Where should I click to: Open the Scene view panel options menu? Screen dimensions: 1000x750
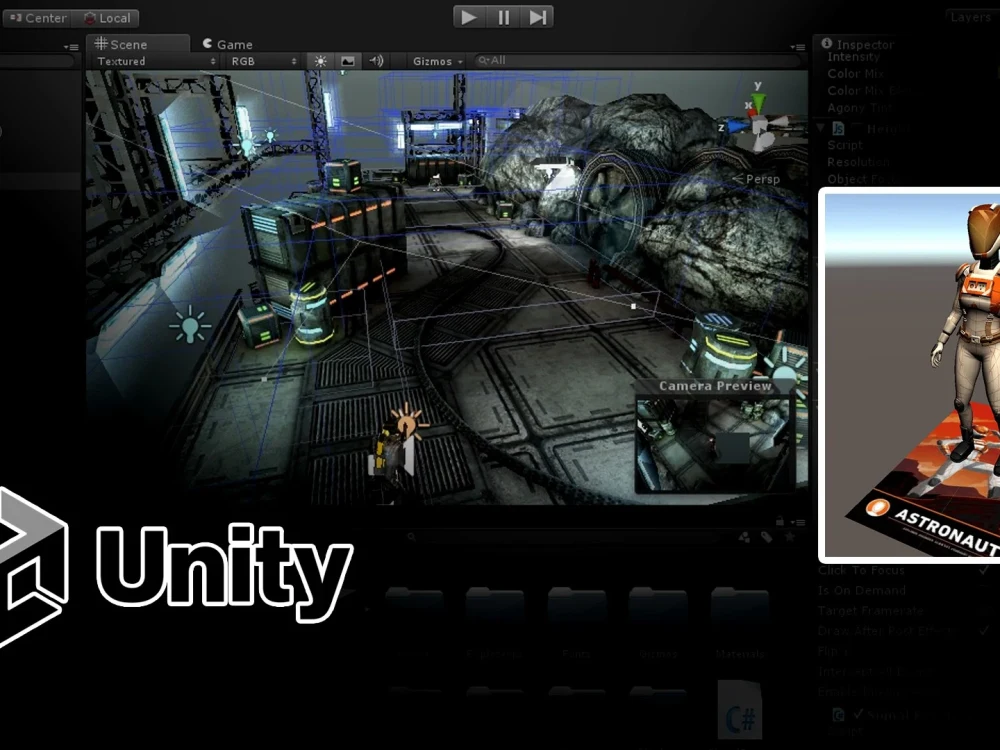point(797,47)
